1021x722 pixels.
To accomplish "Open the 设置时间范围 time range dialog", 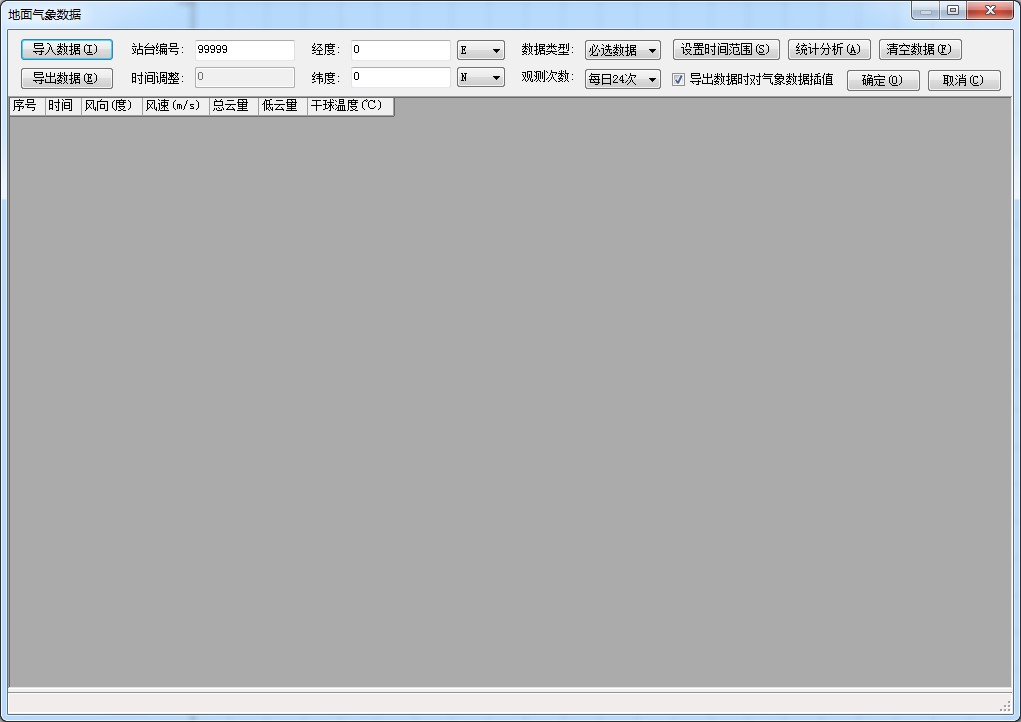I will pyautogui.click(x=725, y=50).
